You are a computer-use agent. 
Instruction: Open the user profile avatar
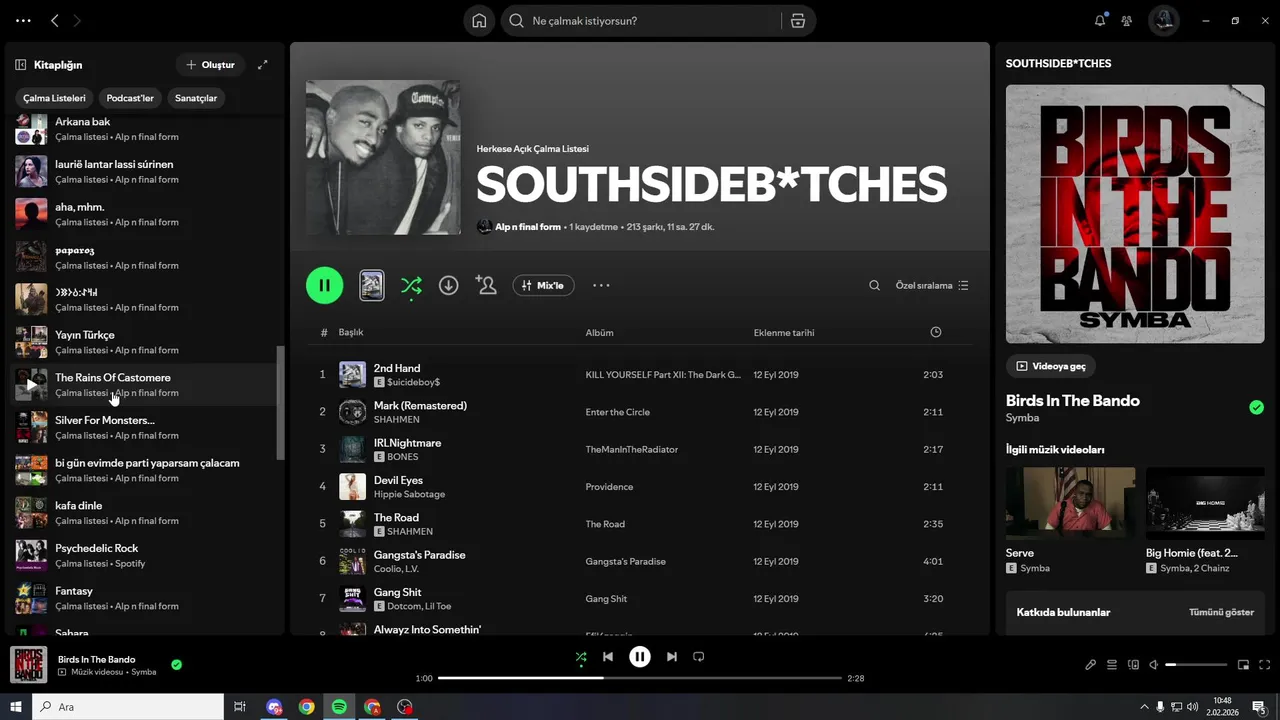(x=1164, y=21)
